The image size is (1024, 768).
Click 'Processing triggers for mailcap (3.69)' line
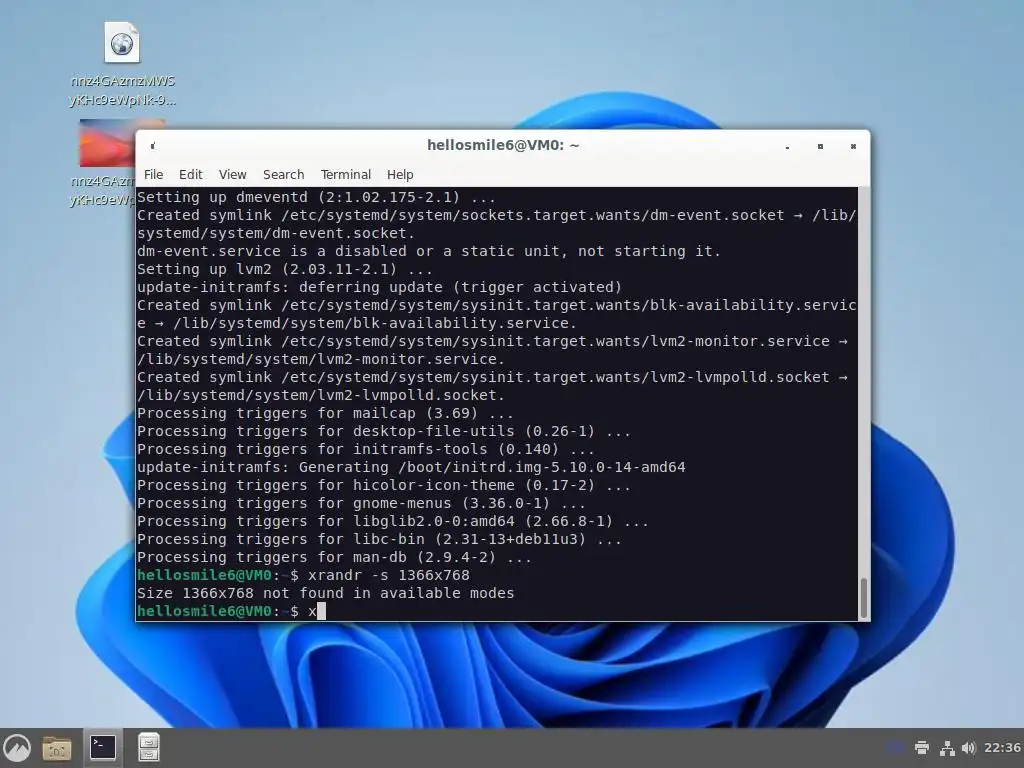point(325,413)
